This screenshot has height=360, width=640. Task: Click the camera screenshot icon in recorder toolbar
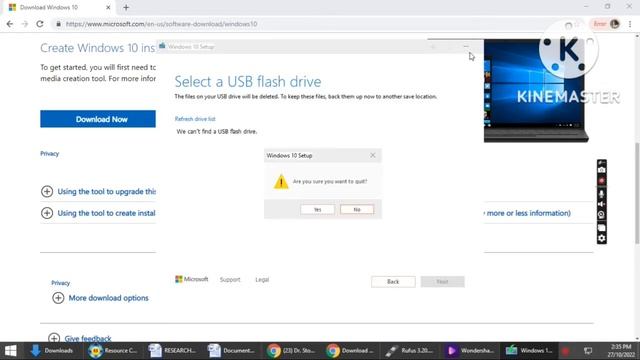(602, 170)
